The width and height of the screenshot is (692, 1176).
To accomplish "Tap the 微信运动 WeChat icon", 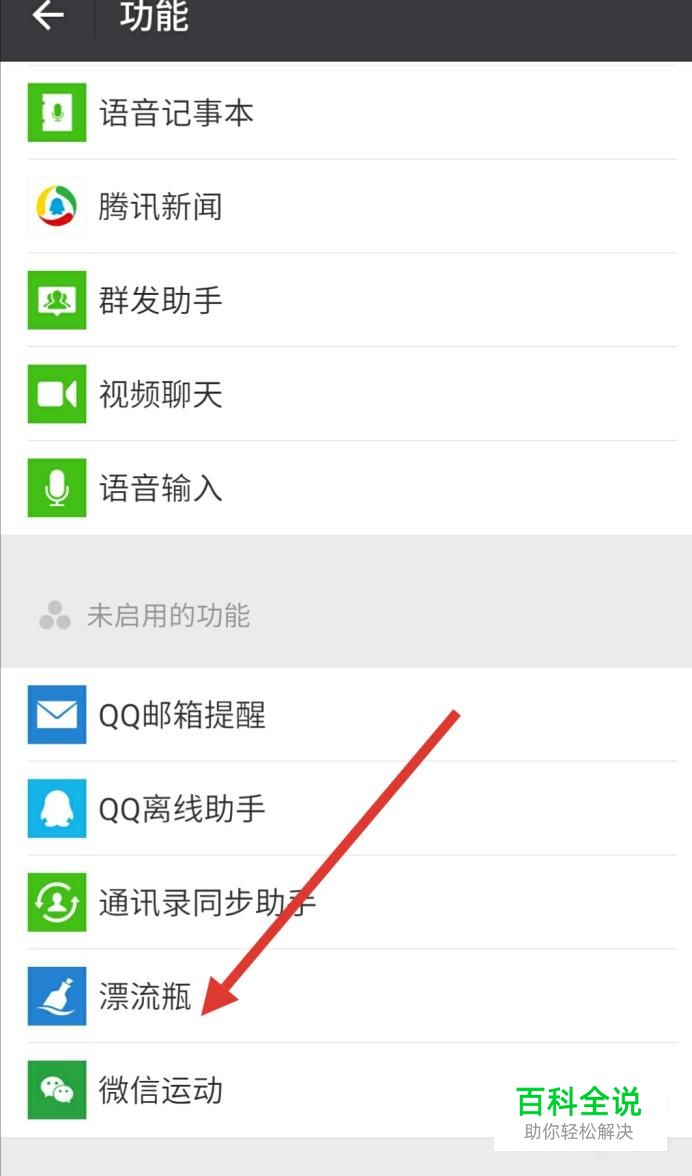I will pos(57,1090).
